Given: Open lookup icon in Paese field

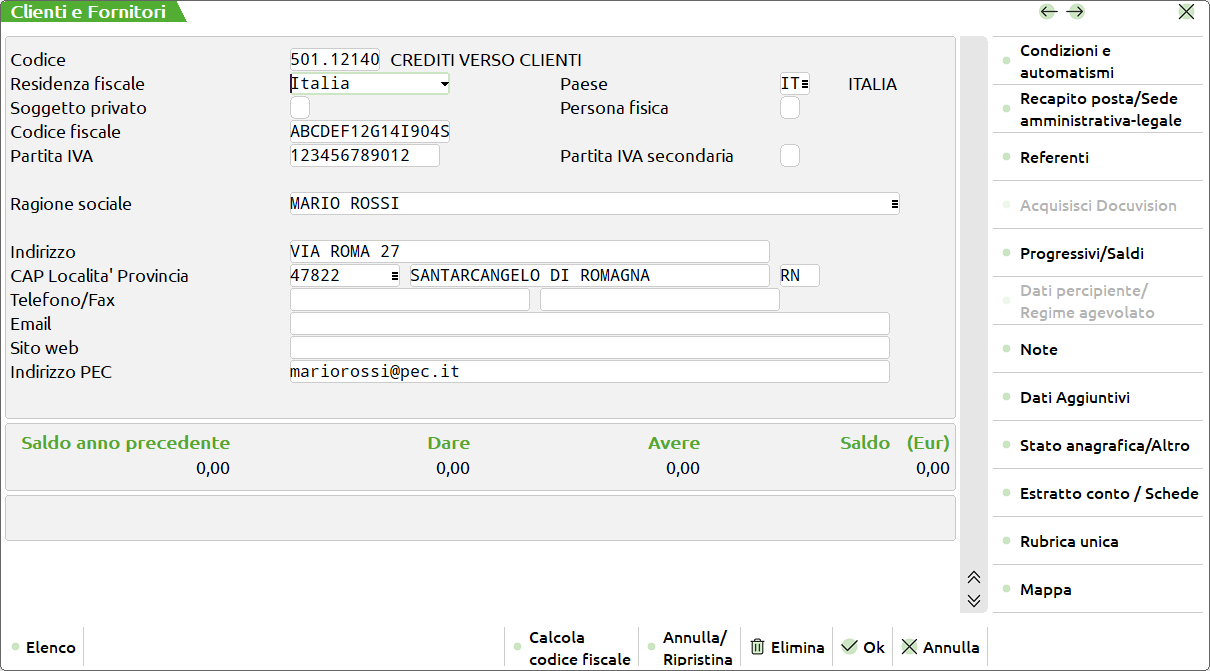Looking at the screenshot, I should [804, 84].
